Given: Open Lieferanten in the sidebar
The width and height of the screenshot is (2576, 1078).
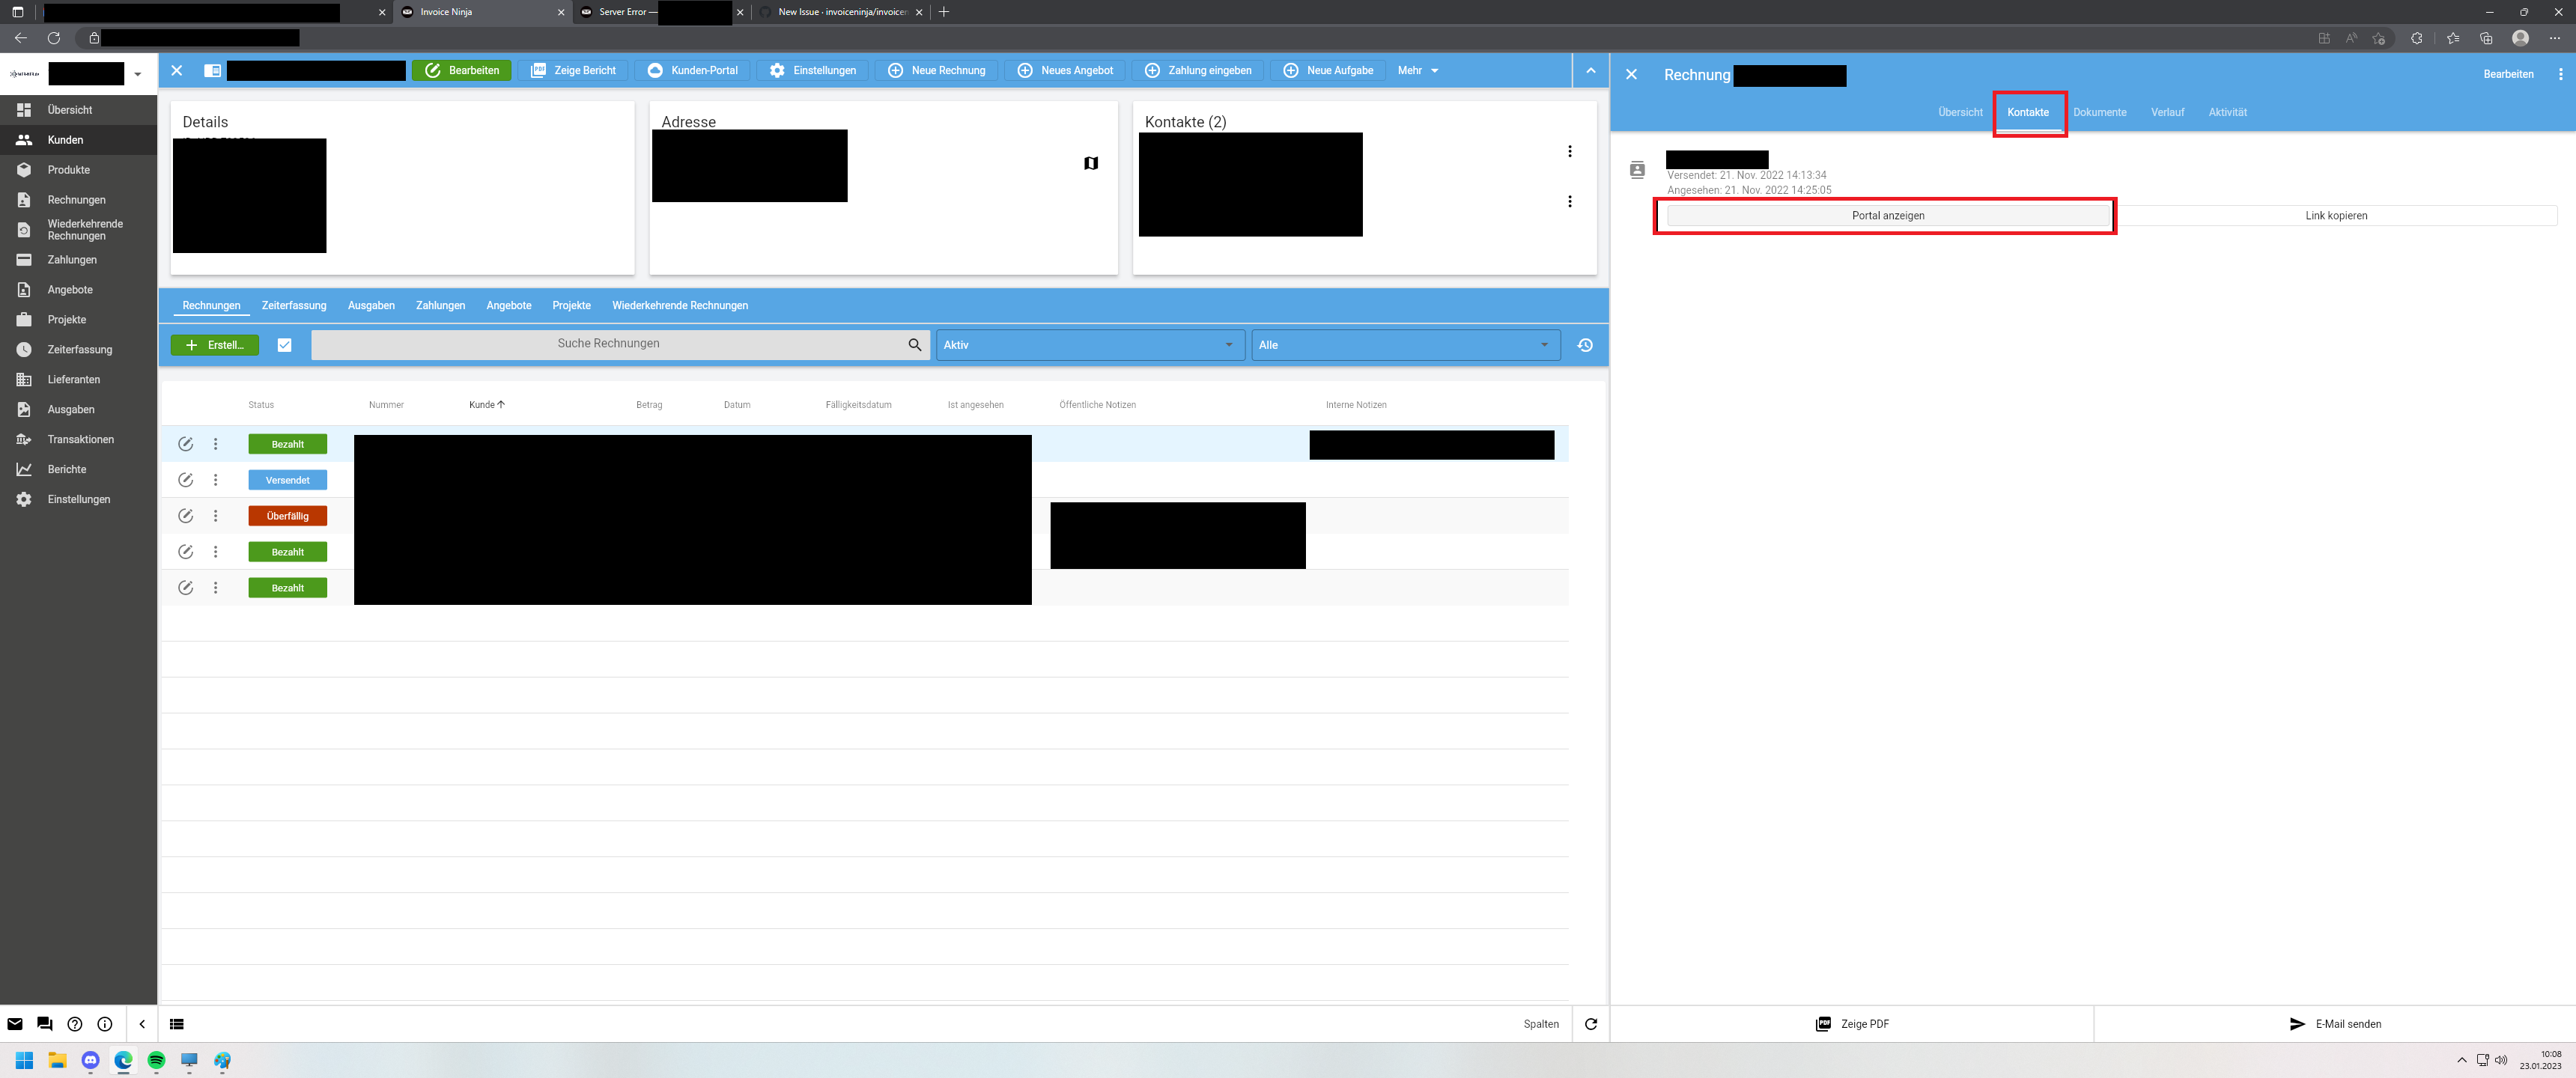Looking at the screenshot, I should pos(74,379).
